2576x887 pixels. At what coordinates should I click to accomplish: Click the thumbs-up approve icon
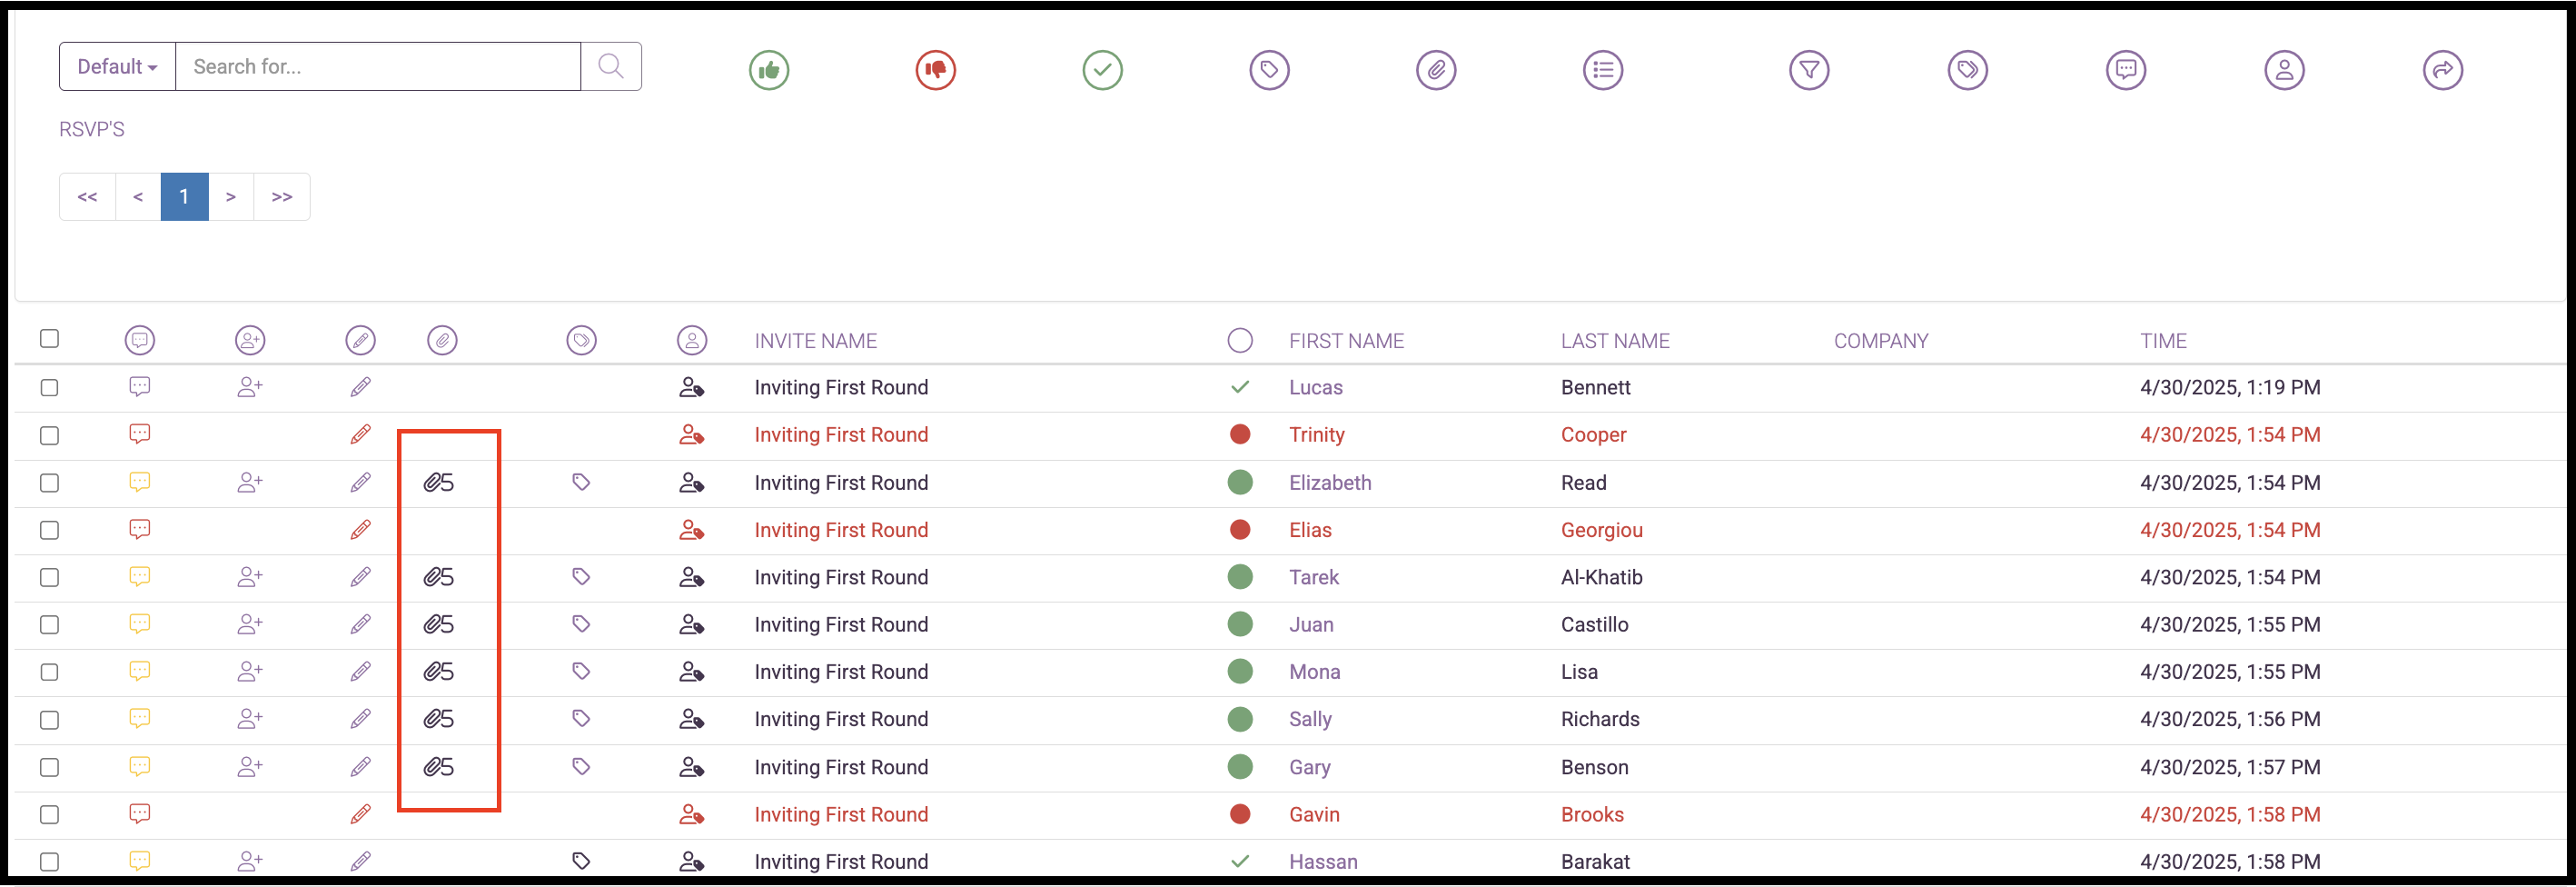(x=768, y=70)
